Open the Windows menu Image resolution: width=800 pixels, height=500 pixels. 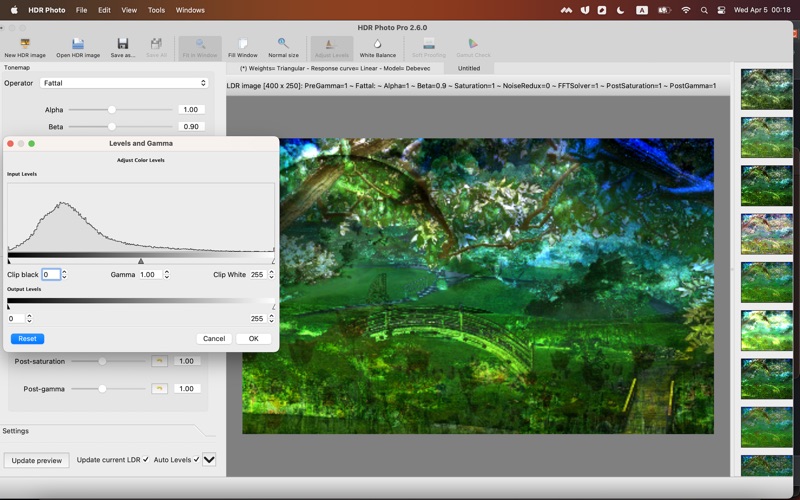point(190,10)
